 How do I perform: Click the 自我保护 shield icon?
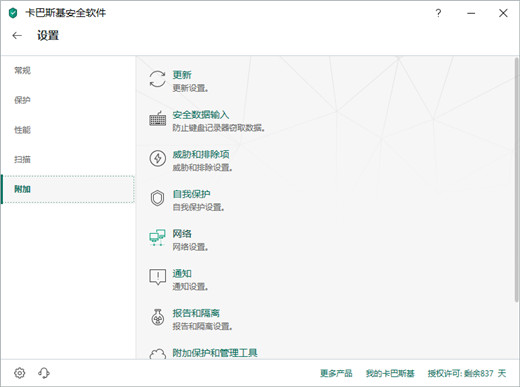tap(157, 198)
